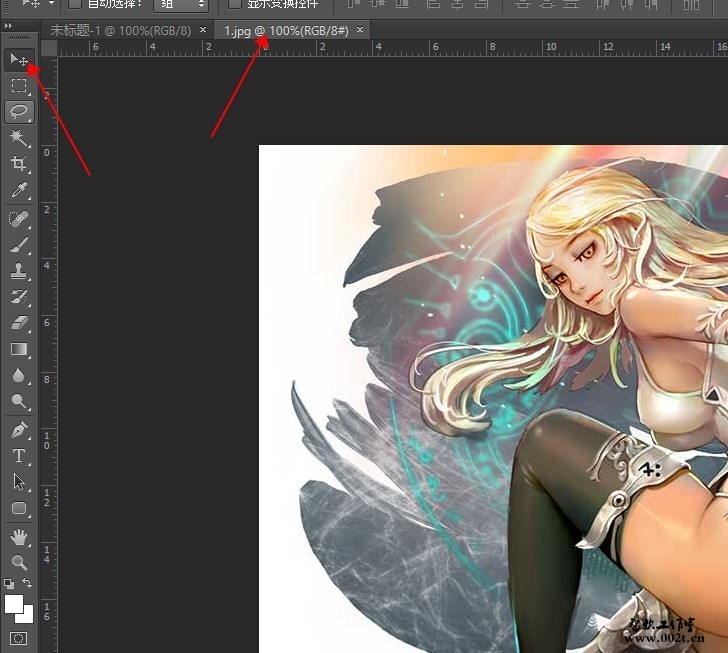Image resolution: width=728 pixels, height=653 pixels.
Task: Click the ruler origin corner box
Action: coord(49,48)
